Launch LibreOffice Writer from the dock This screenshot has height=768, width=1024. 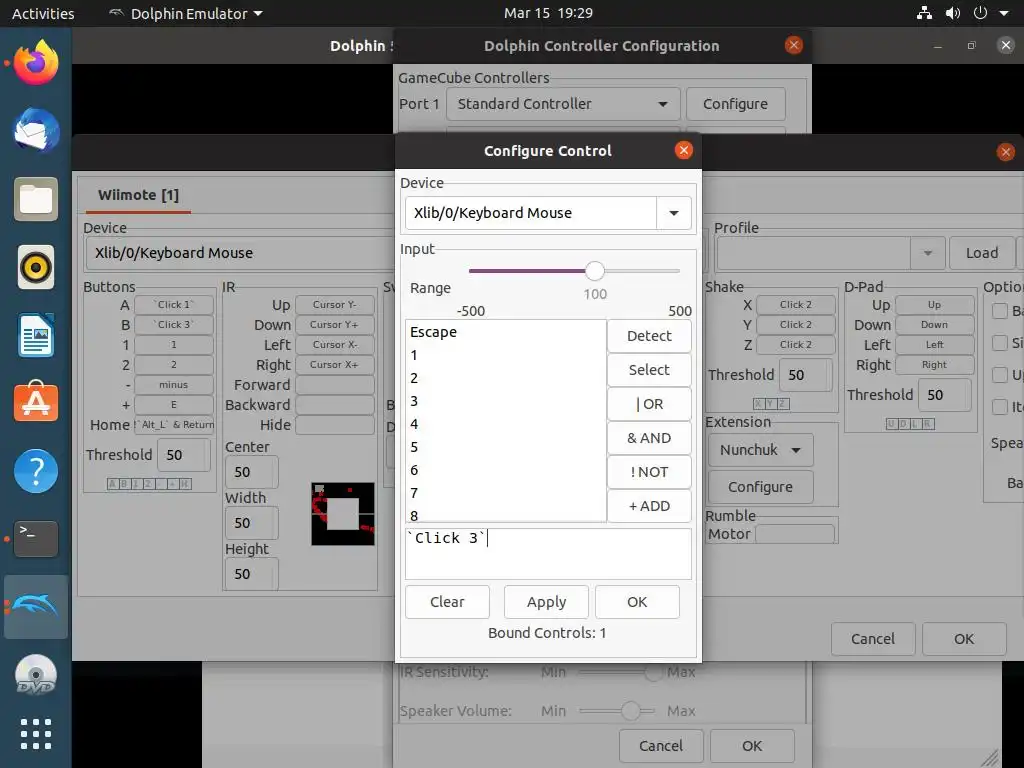[x=36, y=335]
